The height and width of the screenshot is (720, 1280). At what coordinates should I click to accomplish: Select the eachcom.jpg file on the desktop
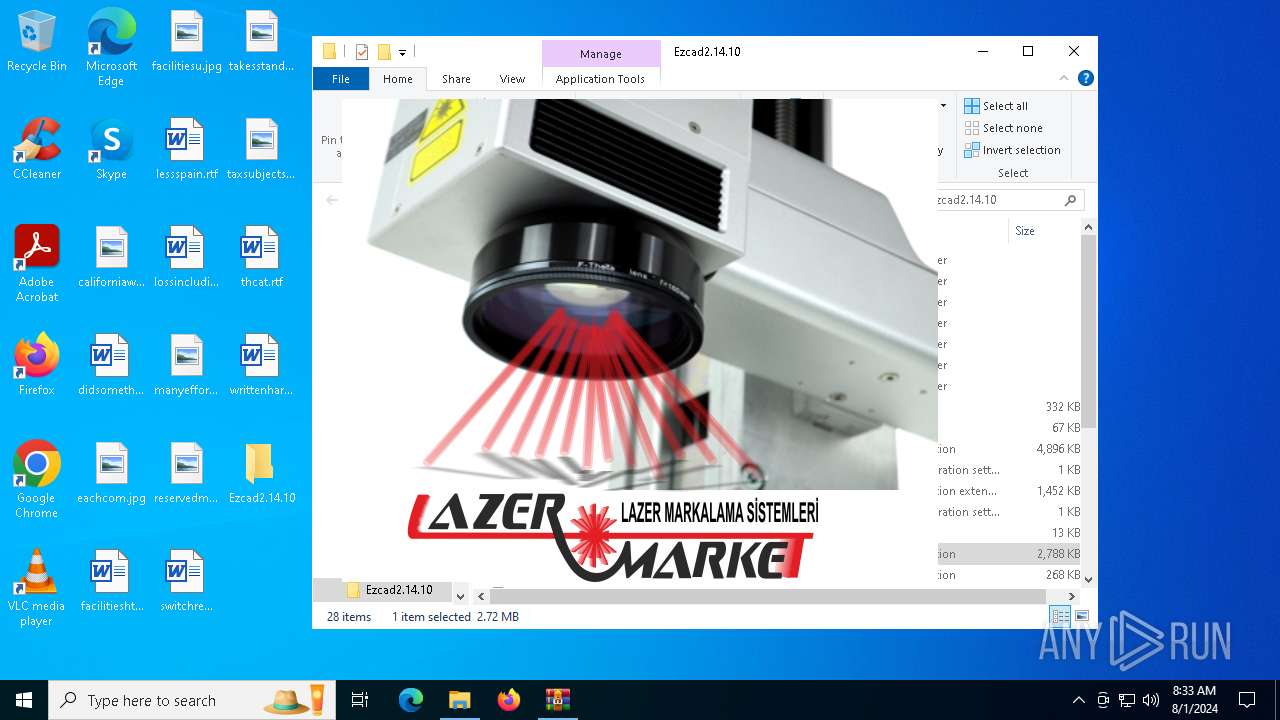pyautogui.click(x=111, y=473)
